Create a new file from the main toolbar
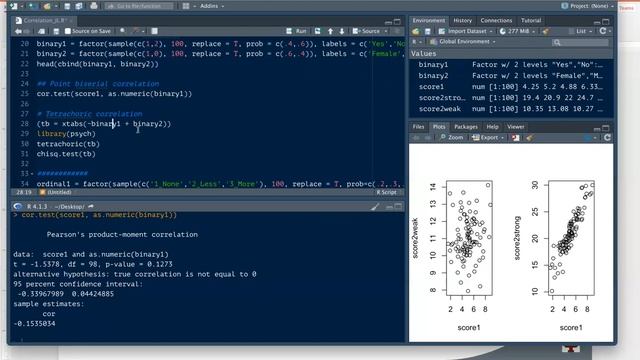The width and height of the screenshot is (640, 360). click(x=14, y=6)
